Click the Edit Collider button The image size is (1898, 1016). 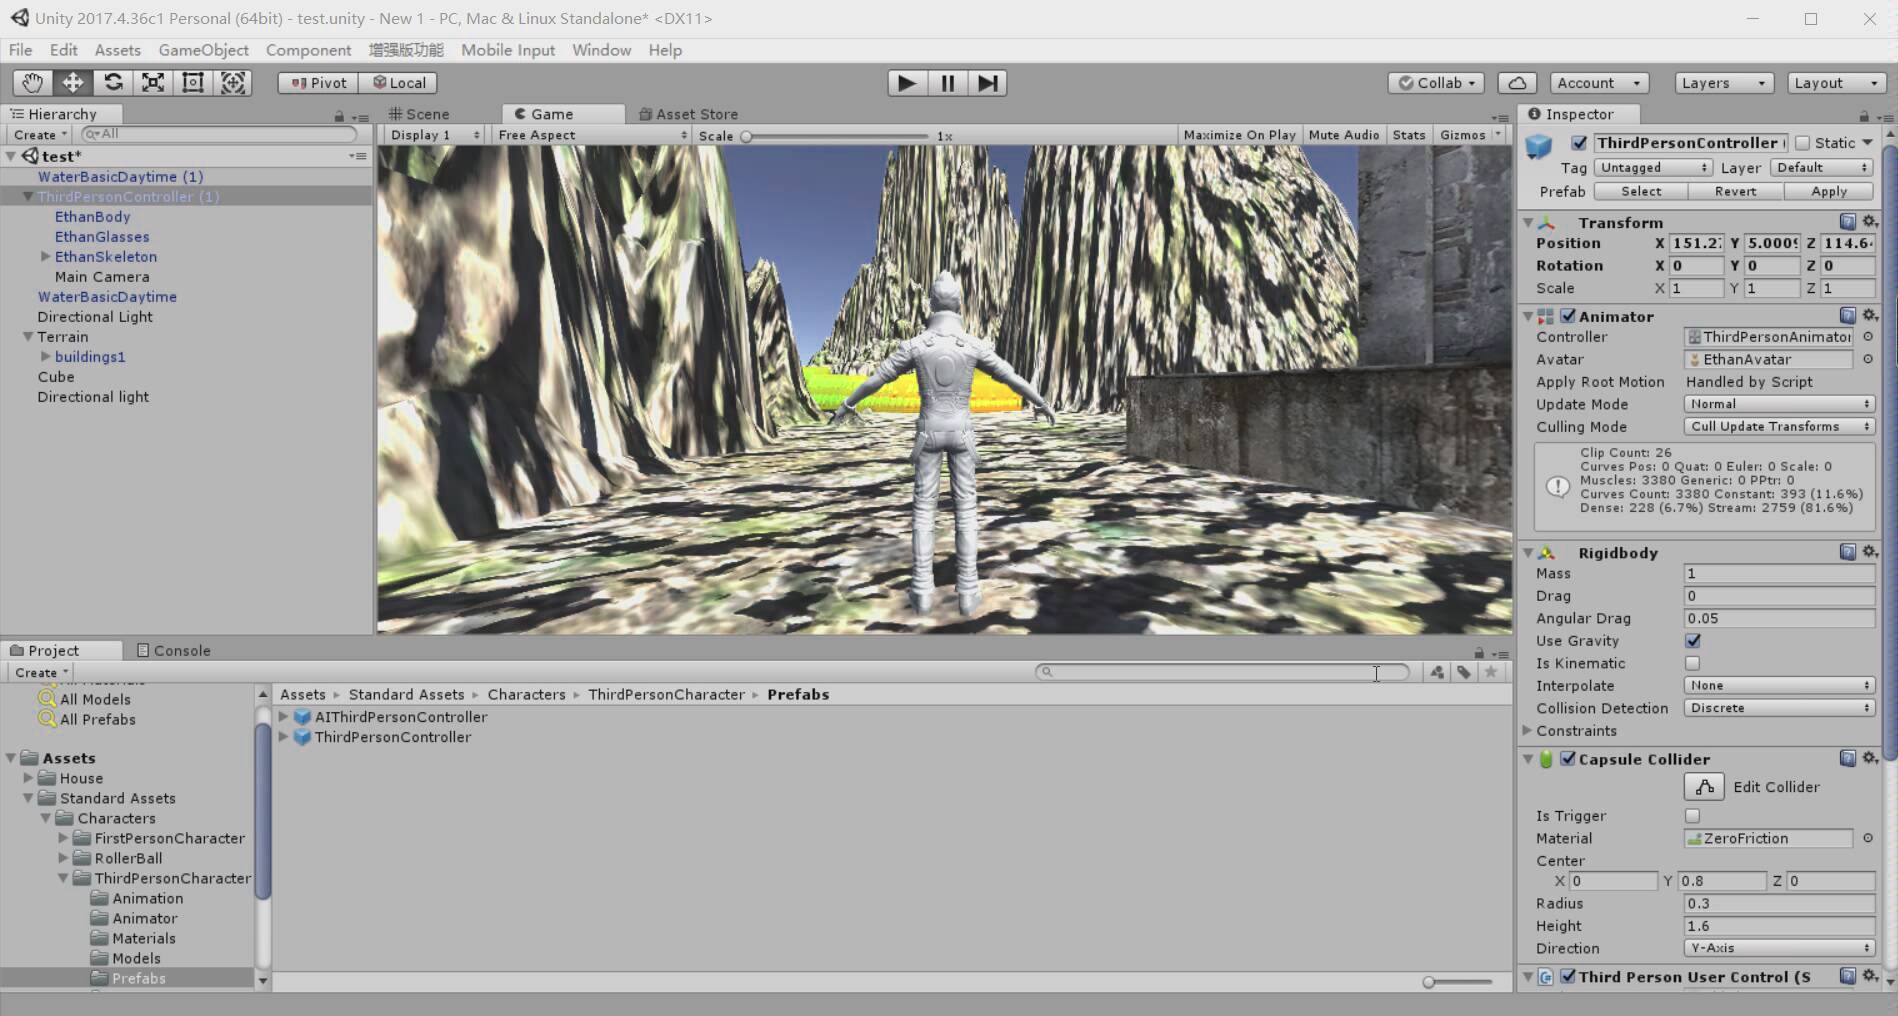click(1703, 787)
